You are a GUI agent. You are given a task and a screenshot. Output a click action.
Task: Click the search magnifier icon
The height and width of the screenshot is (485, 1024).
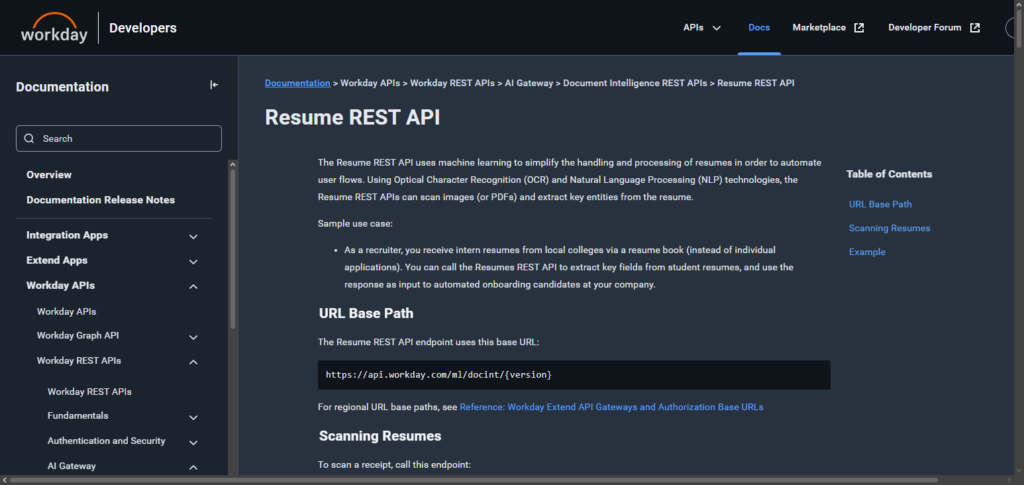(29, 138)
